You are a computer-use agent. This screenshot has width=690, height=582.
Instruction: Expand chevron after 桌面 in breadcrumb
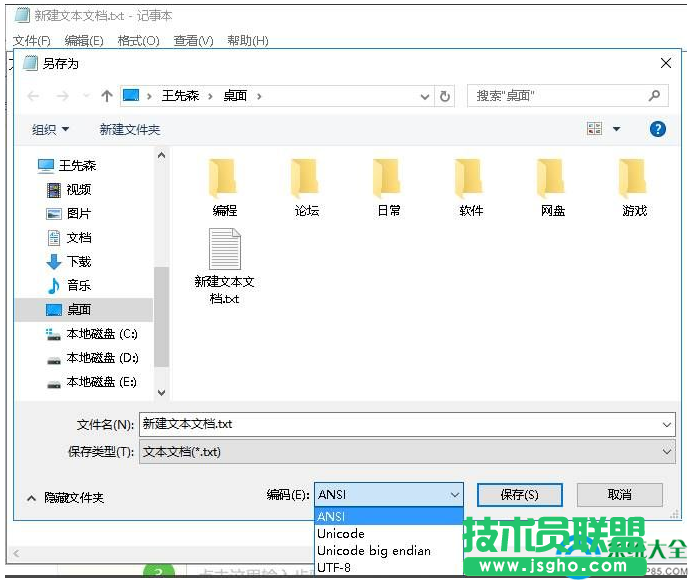259,96
